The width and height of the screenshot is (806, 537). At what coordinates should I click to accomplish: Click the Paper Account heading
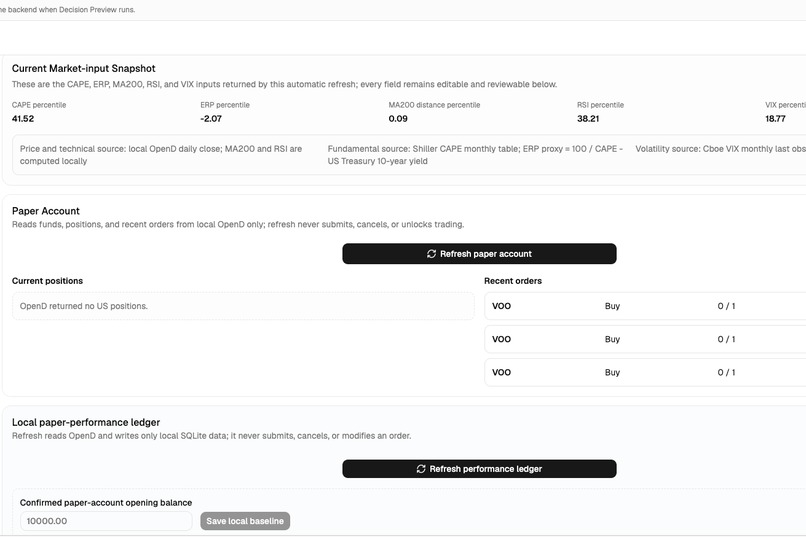46,211
